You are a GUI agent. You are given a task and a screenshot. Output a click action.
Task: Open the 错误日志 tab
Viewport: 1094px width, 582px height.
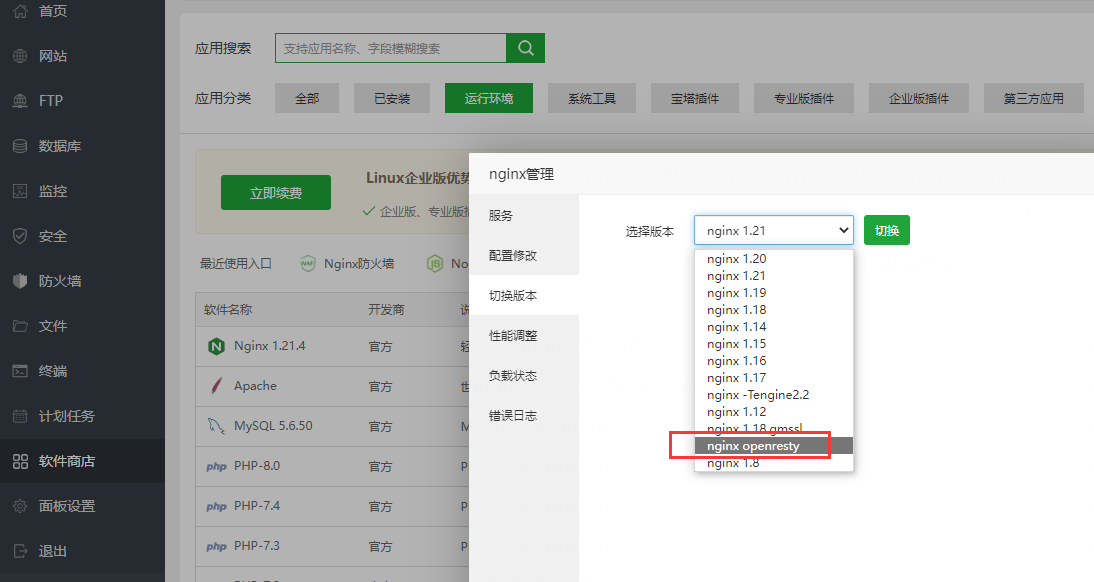[x=524, y=415]
